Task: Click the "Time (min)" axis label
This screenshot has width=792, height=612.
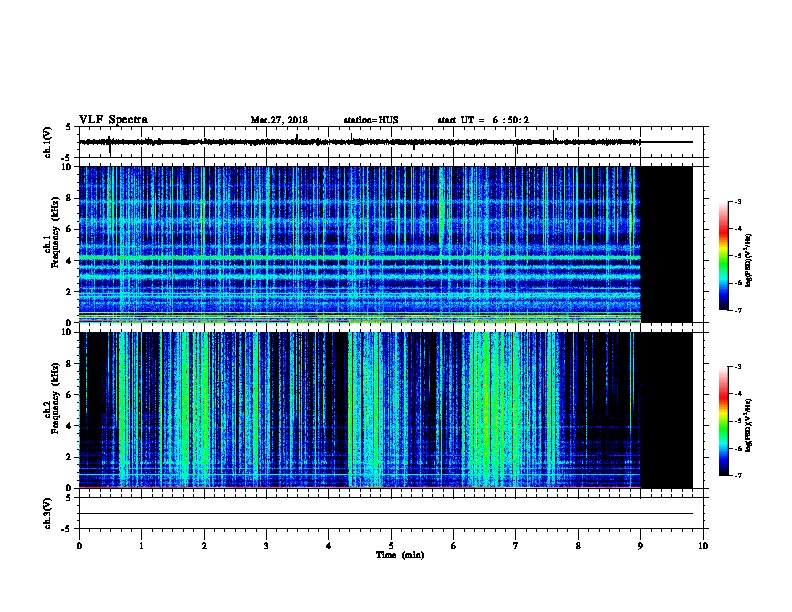Action: [400, 555]
